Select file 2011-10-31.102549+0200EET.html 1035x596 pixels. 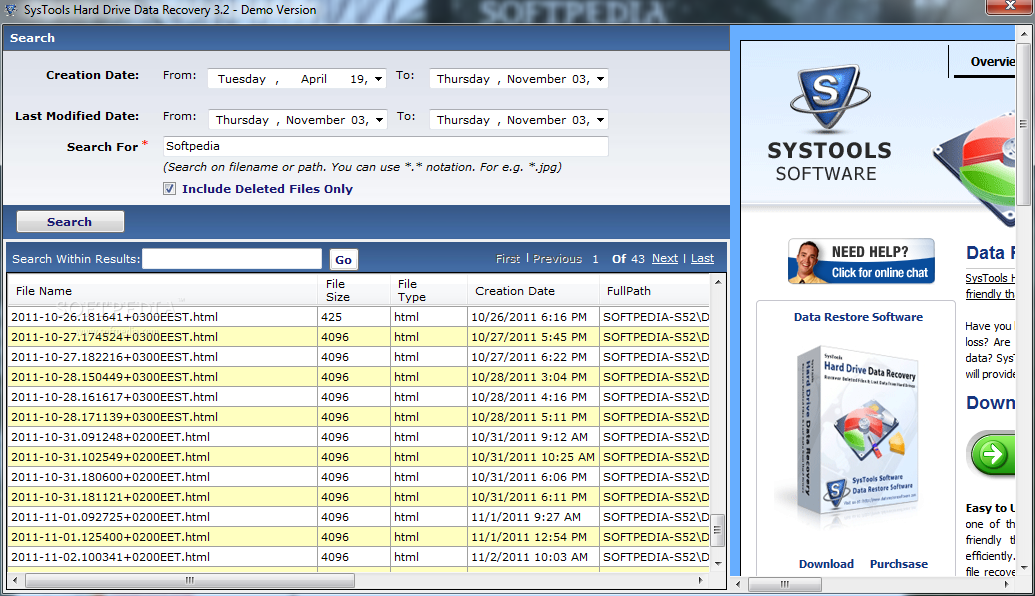[x=110, y=457]
